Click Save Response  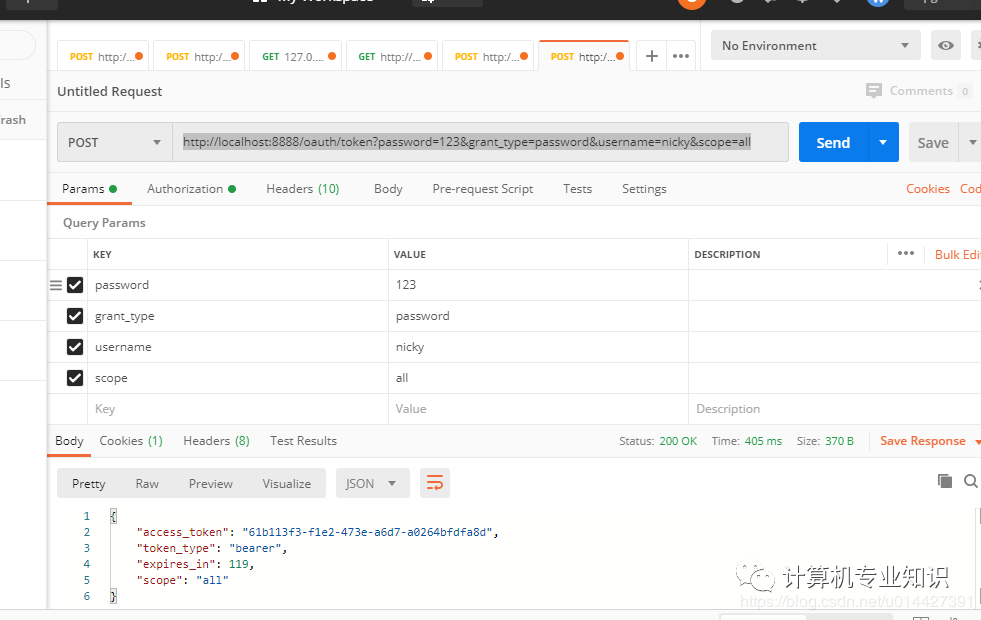922,441
